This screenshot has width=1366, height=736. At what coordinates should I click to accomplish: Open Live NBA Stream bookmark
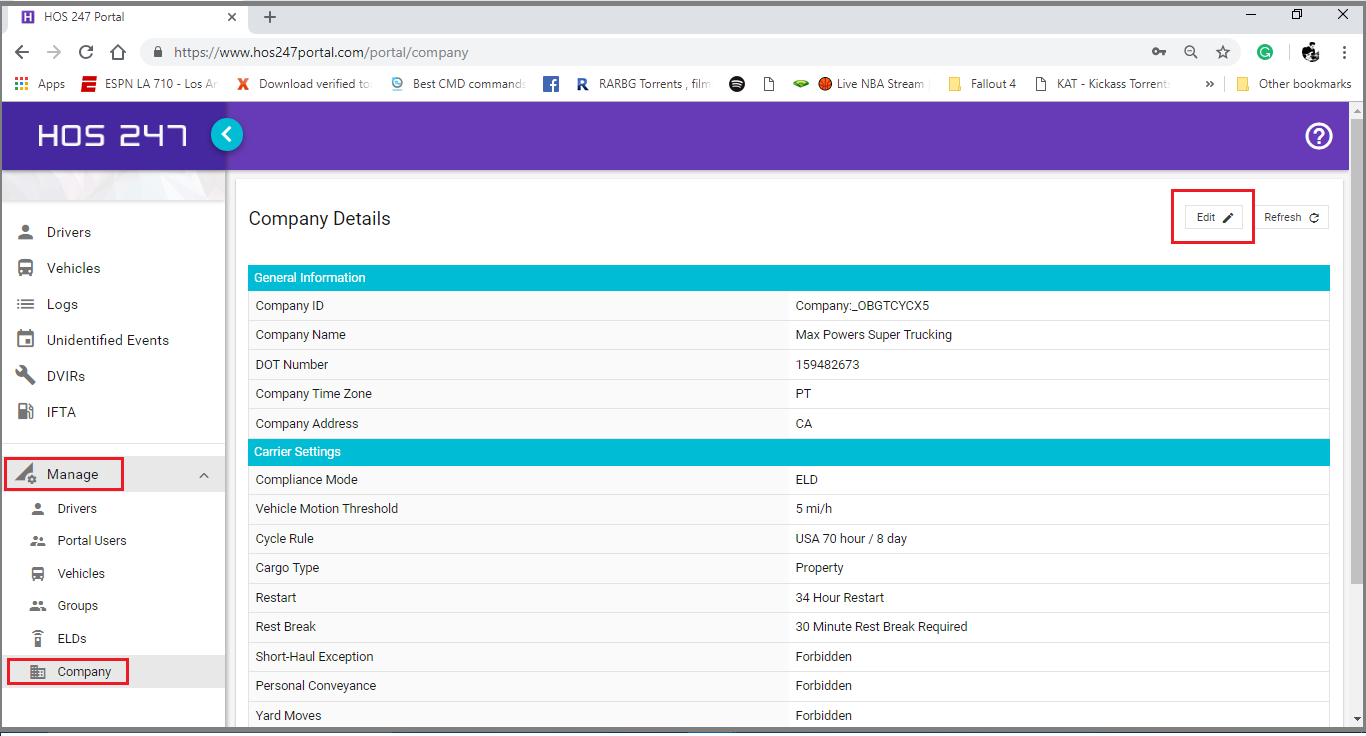point(872,84)
